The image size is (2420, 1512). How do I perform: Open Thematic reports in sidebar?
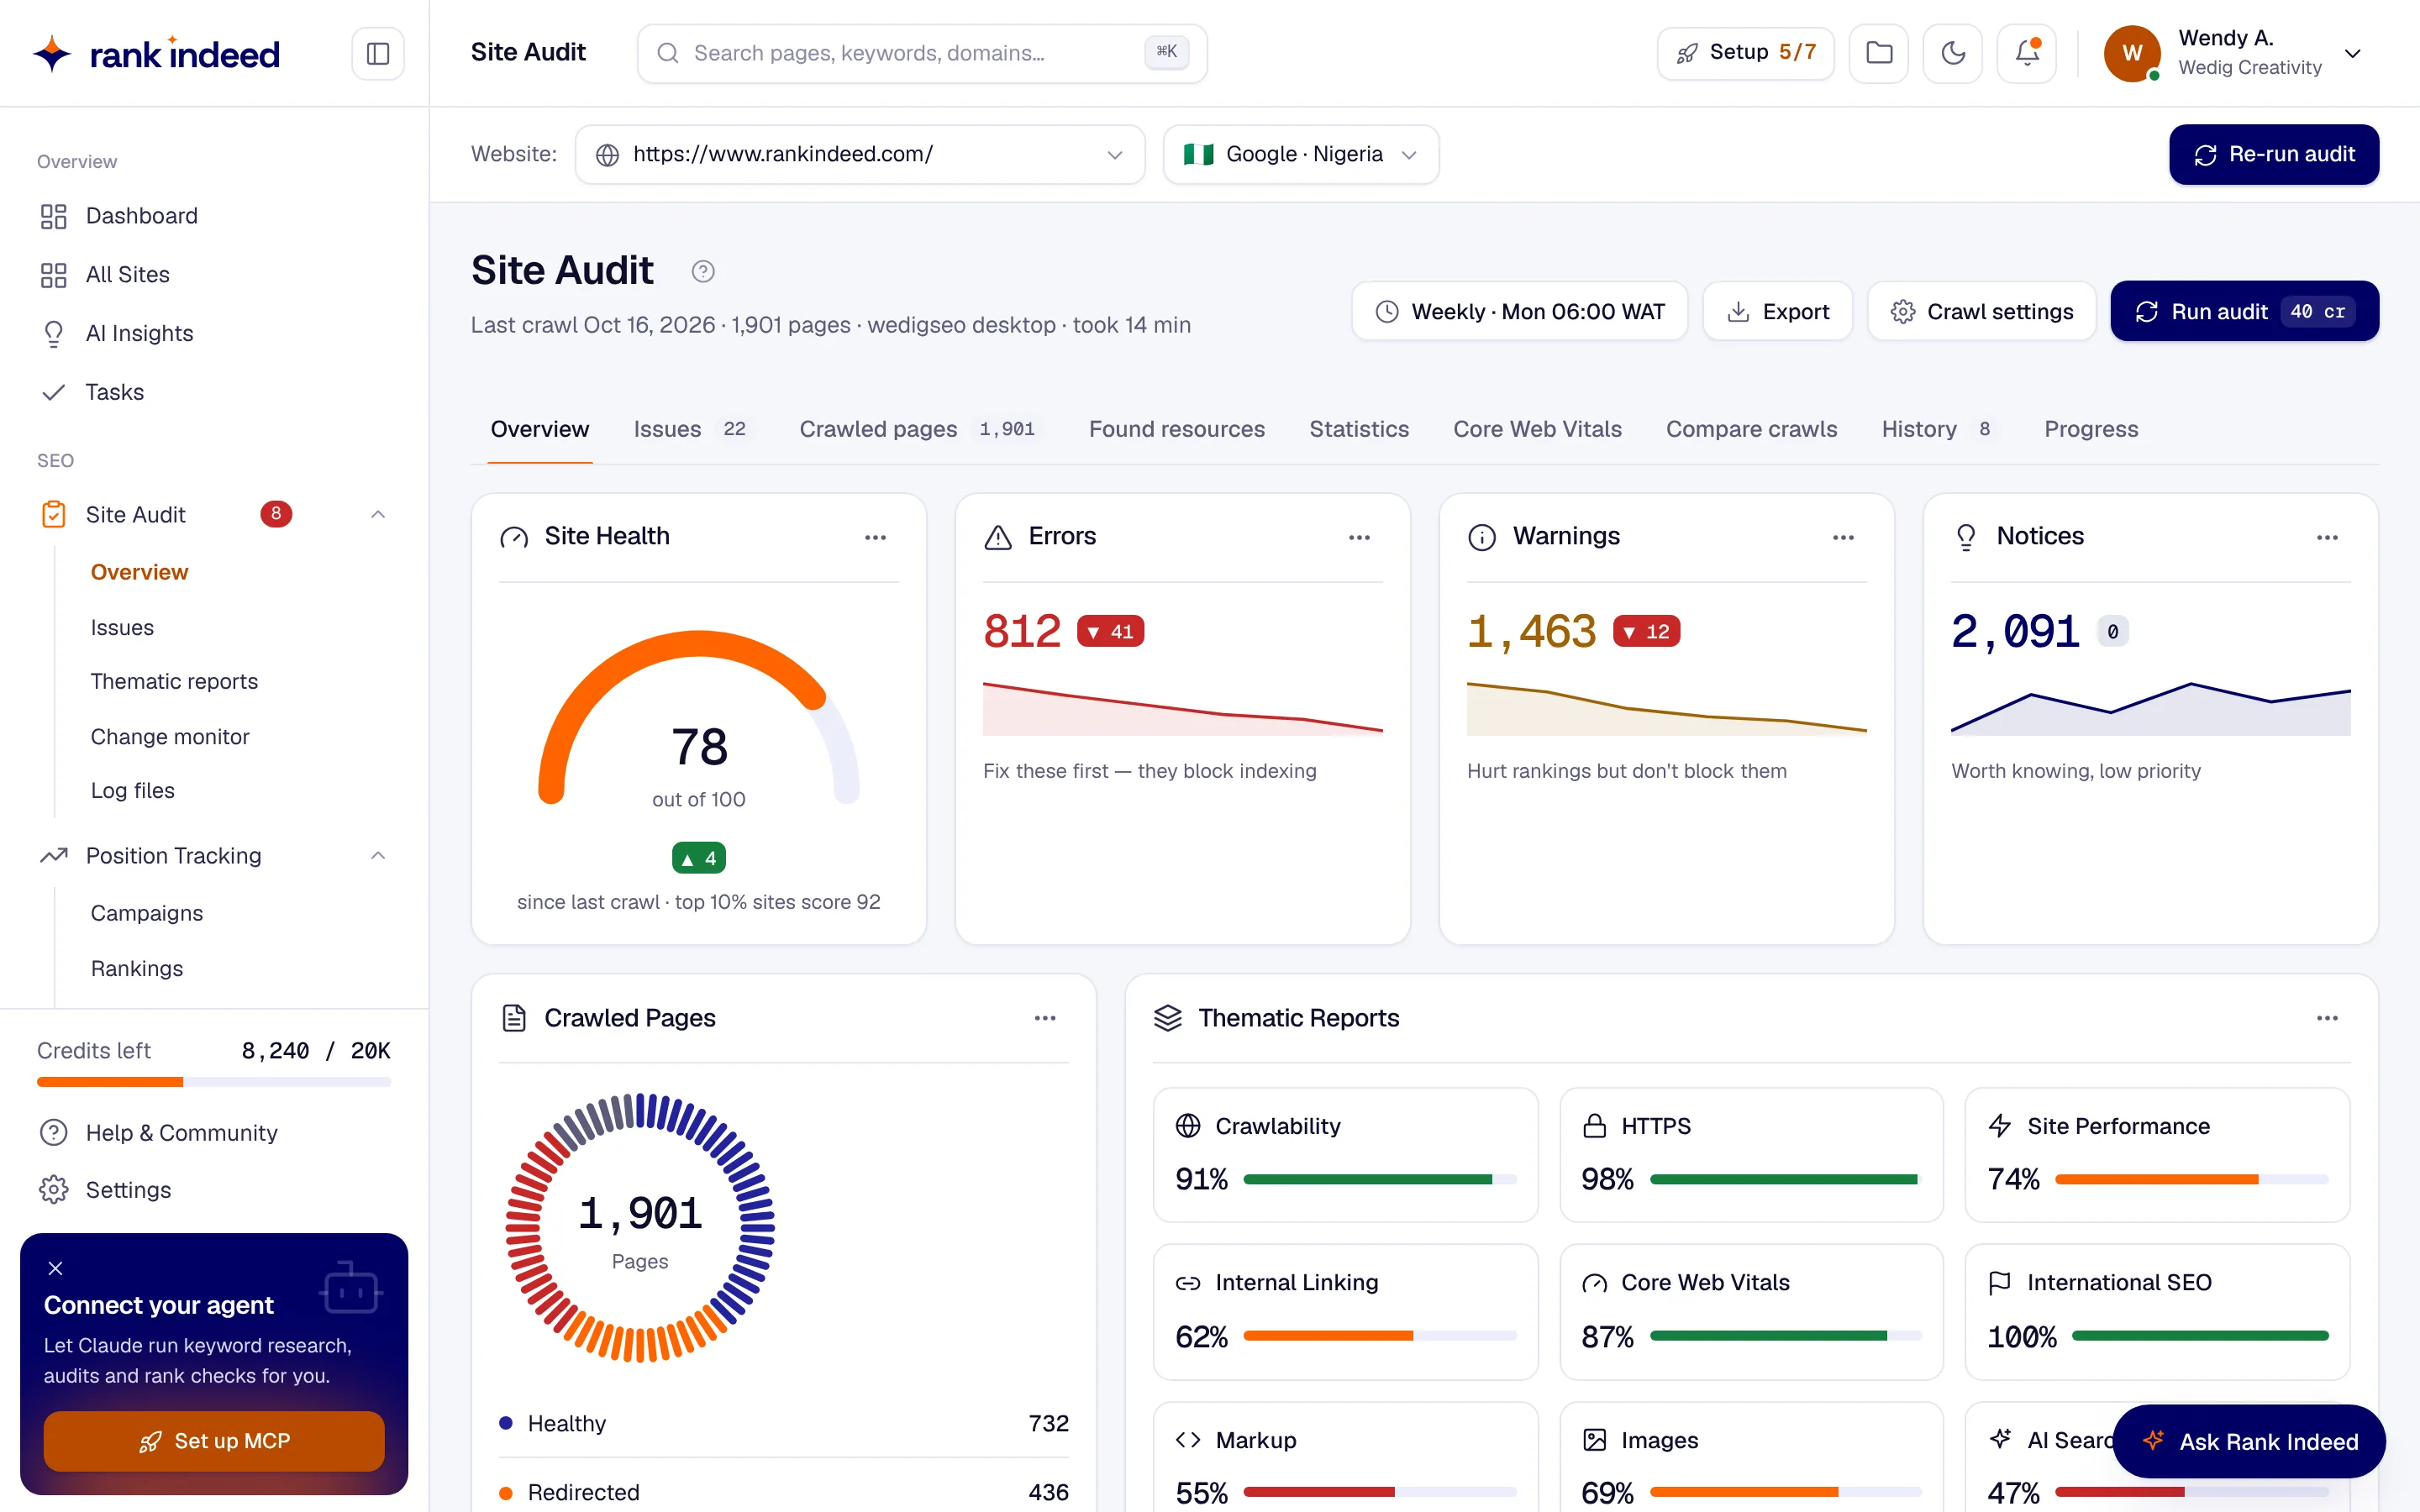[x=174, y=681]
